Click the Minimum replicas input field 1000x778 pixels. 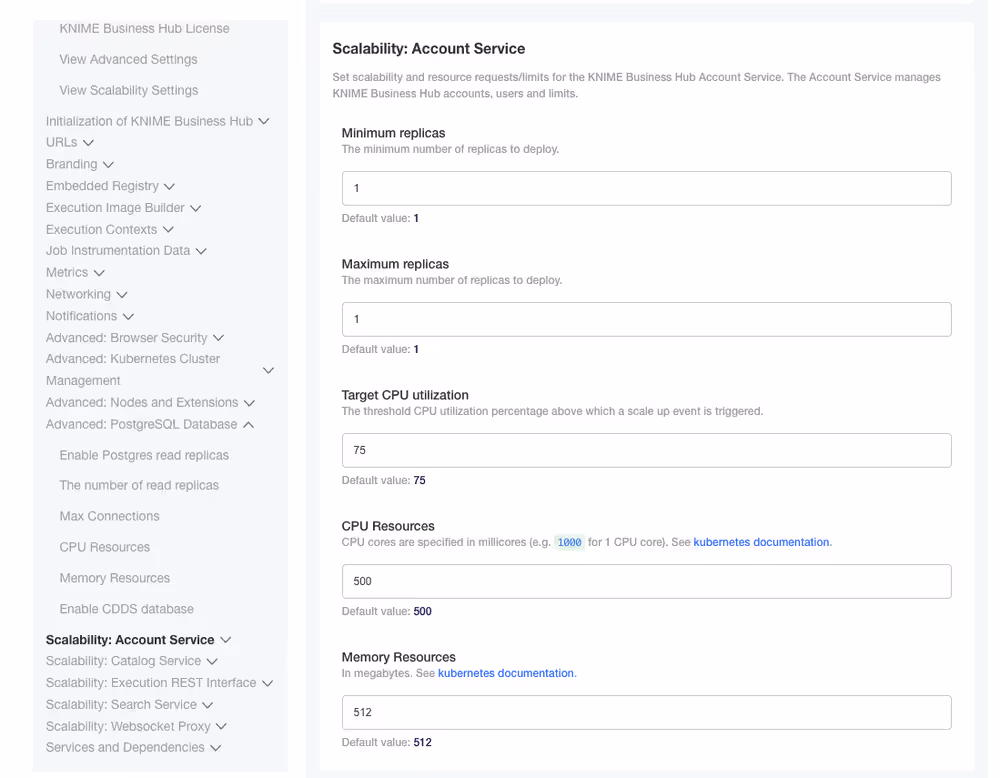pos(646,188)
